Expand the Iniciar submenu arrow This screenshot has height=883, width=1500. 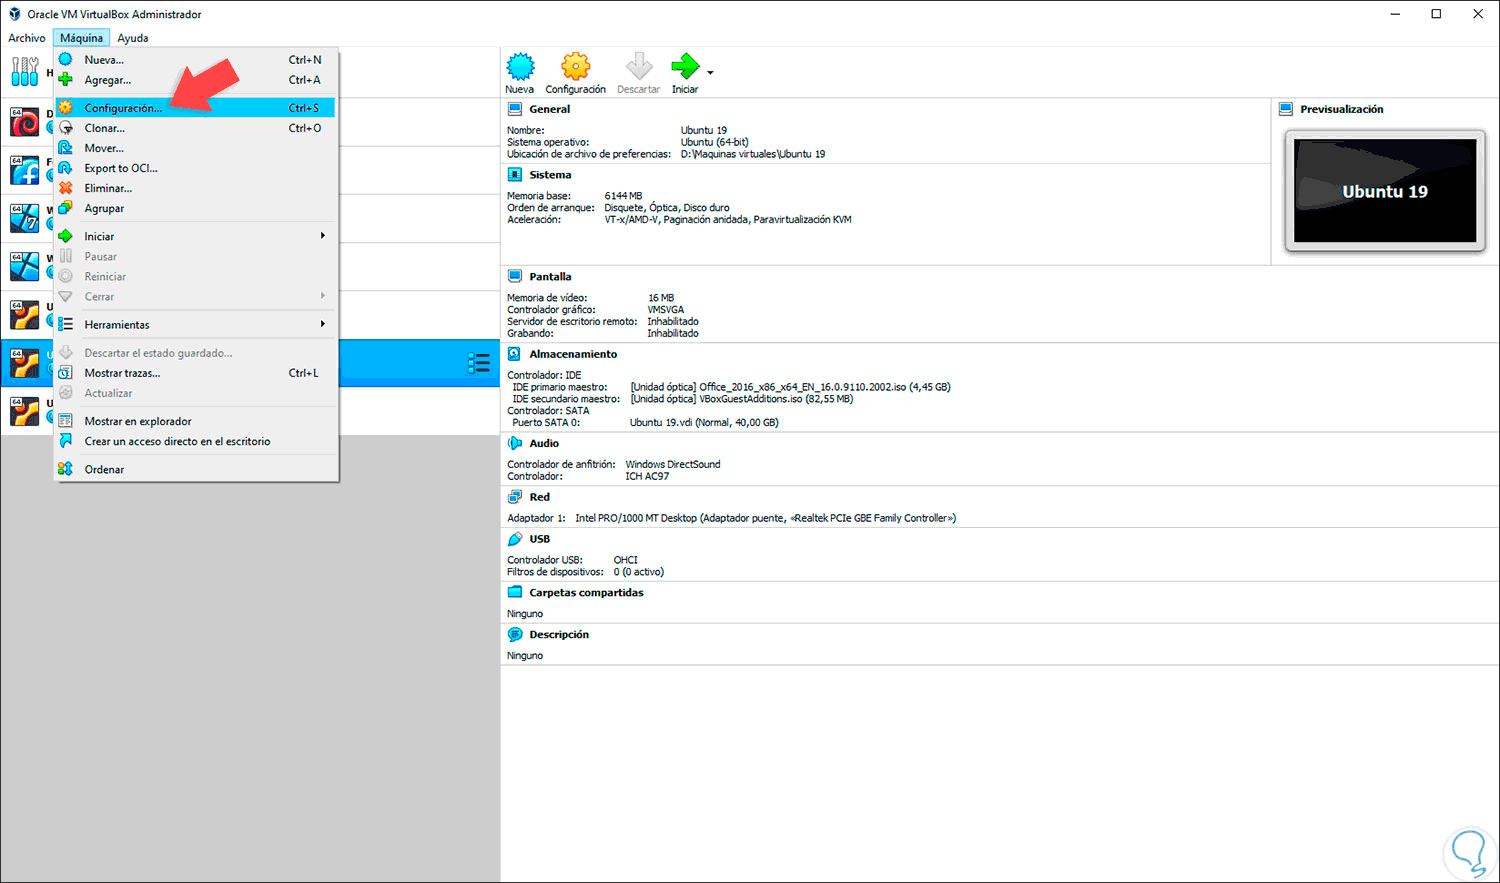coord(323,236)
